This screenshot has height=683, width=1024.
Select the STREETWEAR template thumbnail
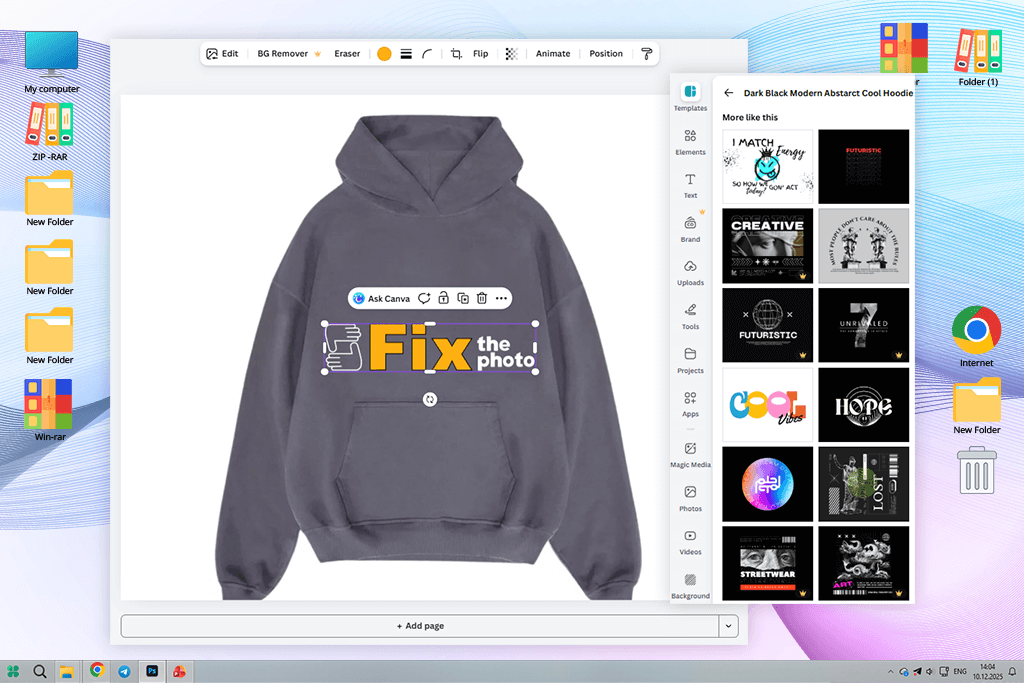[x=767, y=564]
